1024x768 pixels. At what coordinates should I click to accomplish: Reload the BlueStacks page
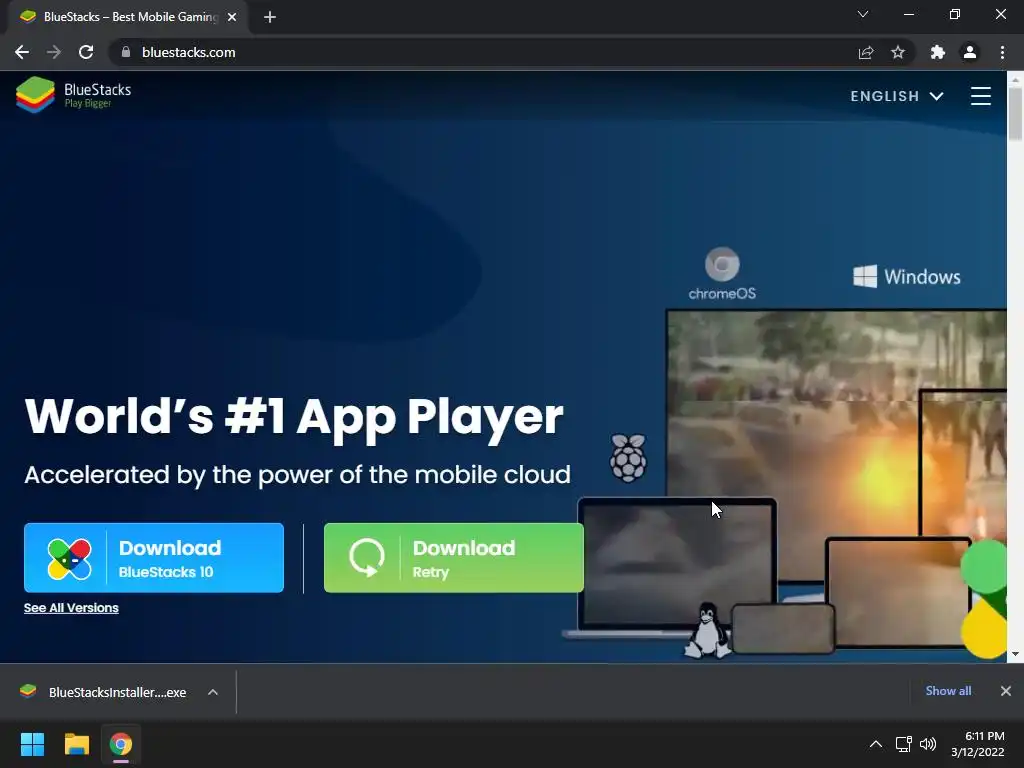[x=86, y=52]
